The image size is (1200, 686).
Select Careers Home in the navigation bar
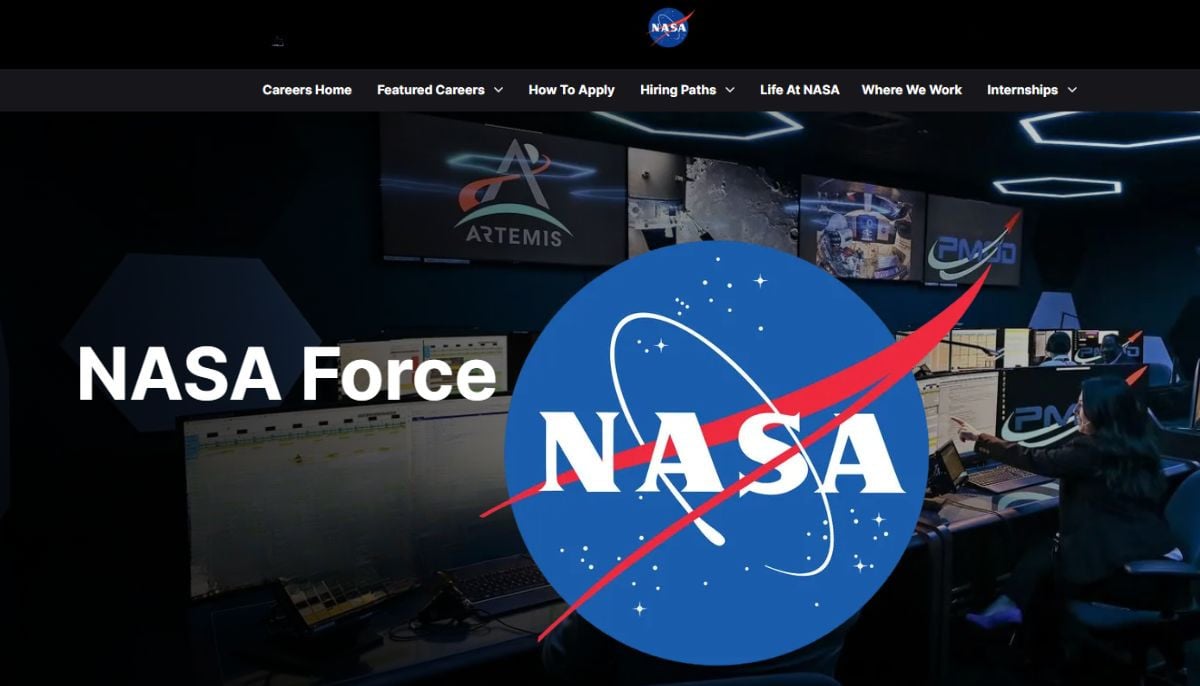click(307, 89)
